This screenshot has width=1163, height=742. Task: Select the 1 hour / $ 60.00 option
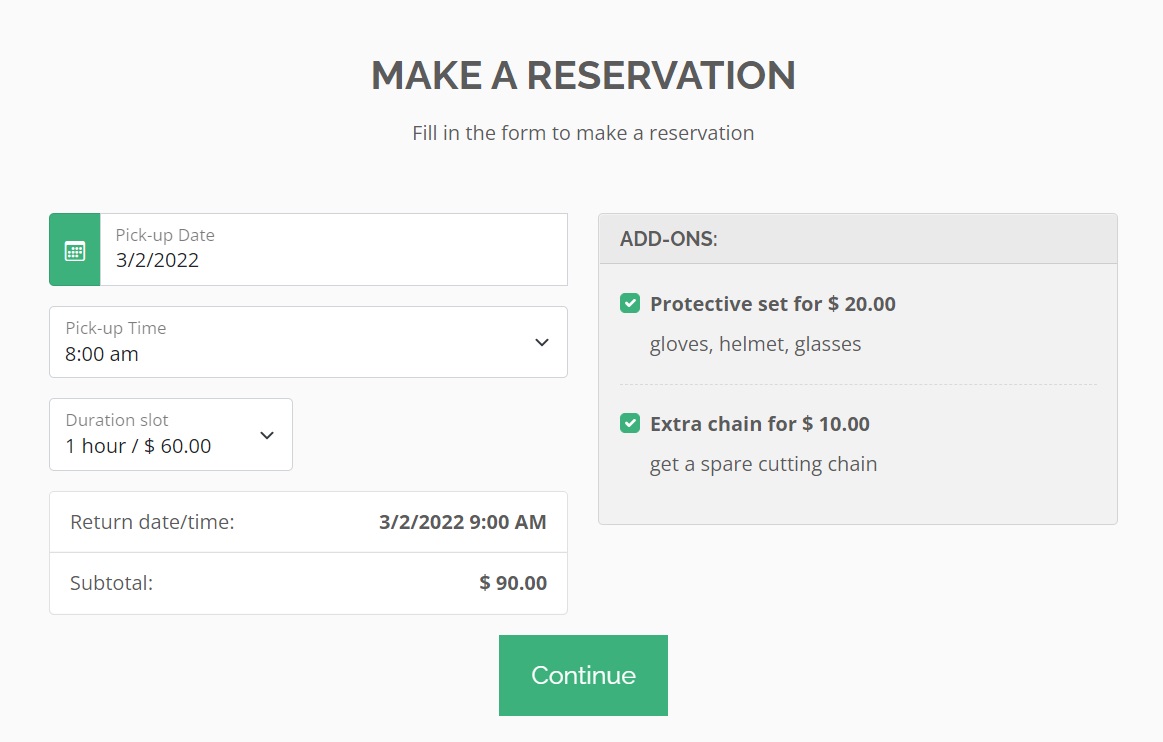(138, 446)
